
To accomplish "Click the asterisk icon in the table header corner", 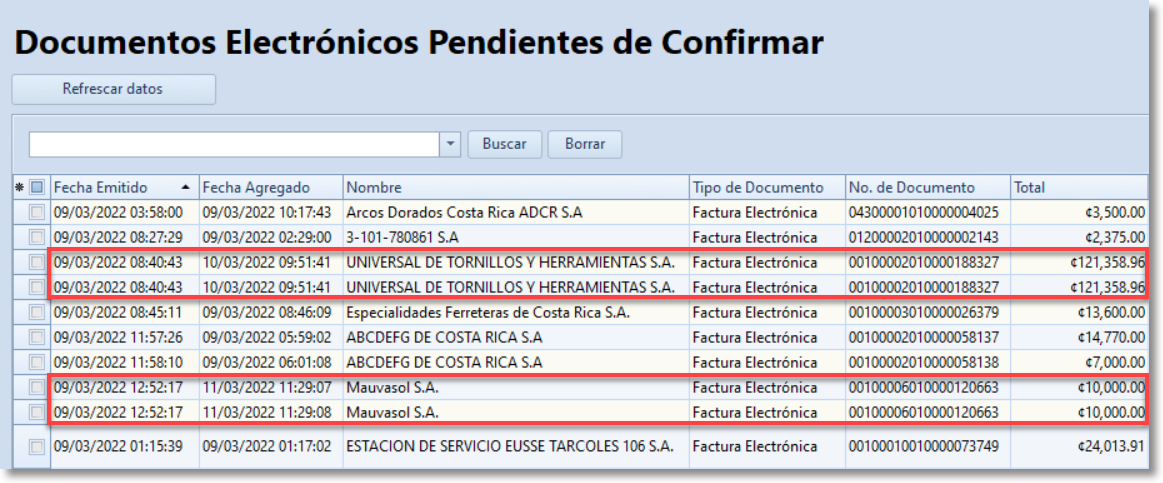I will point(20,188).
